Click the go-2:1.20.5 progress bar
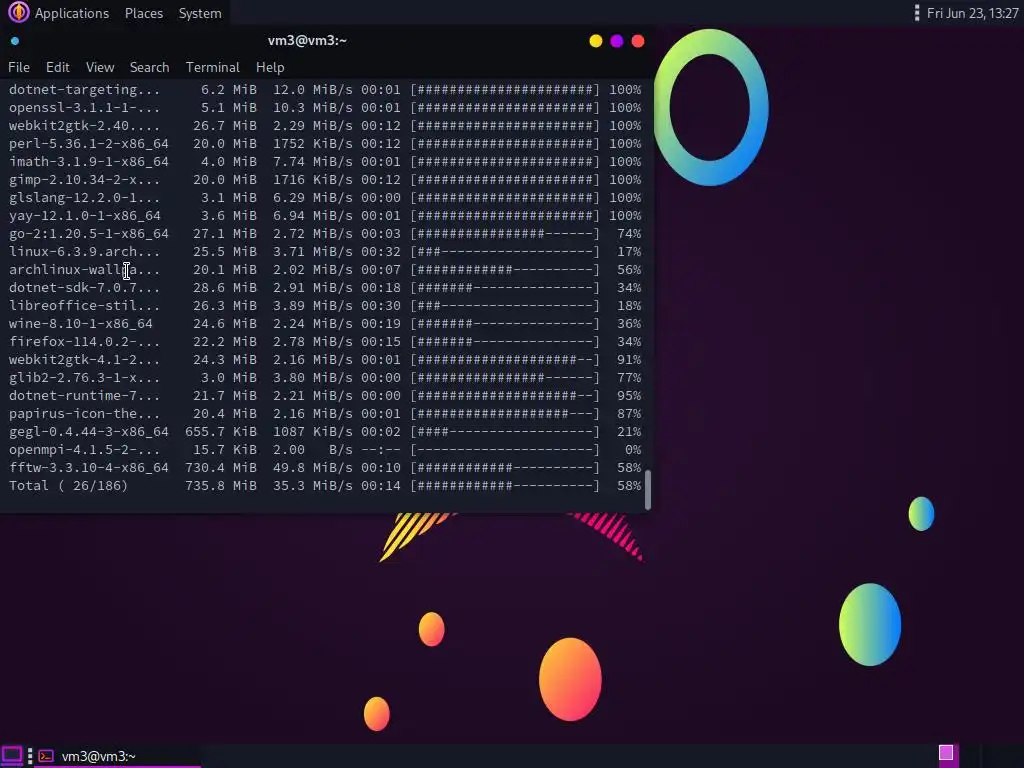Image resolution: width=1024 pixels, height=768 pixels. click(x=505, y=234)
